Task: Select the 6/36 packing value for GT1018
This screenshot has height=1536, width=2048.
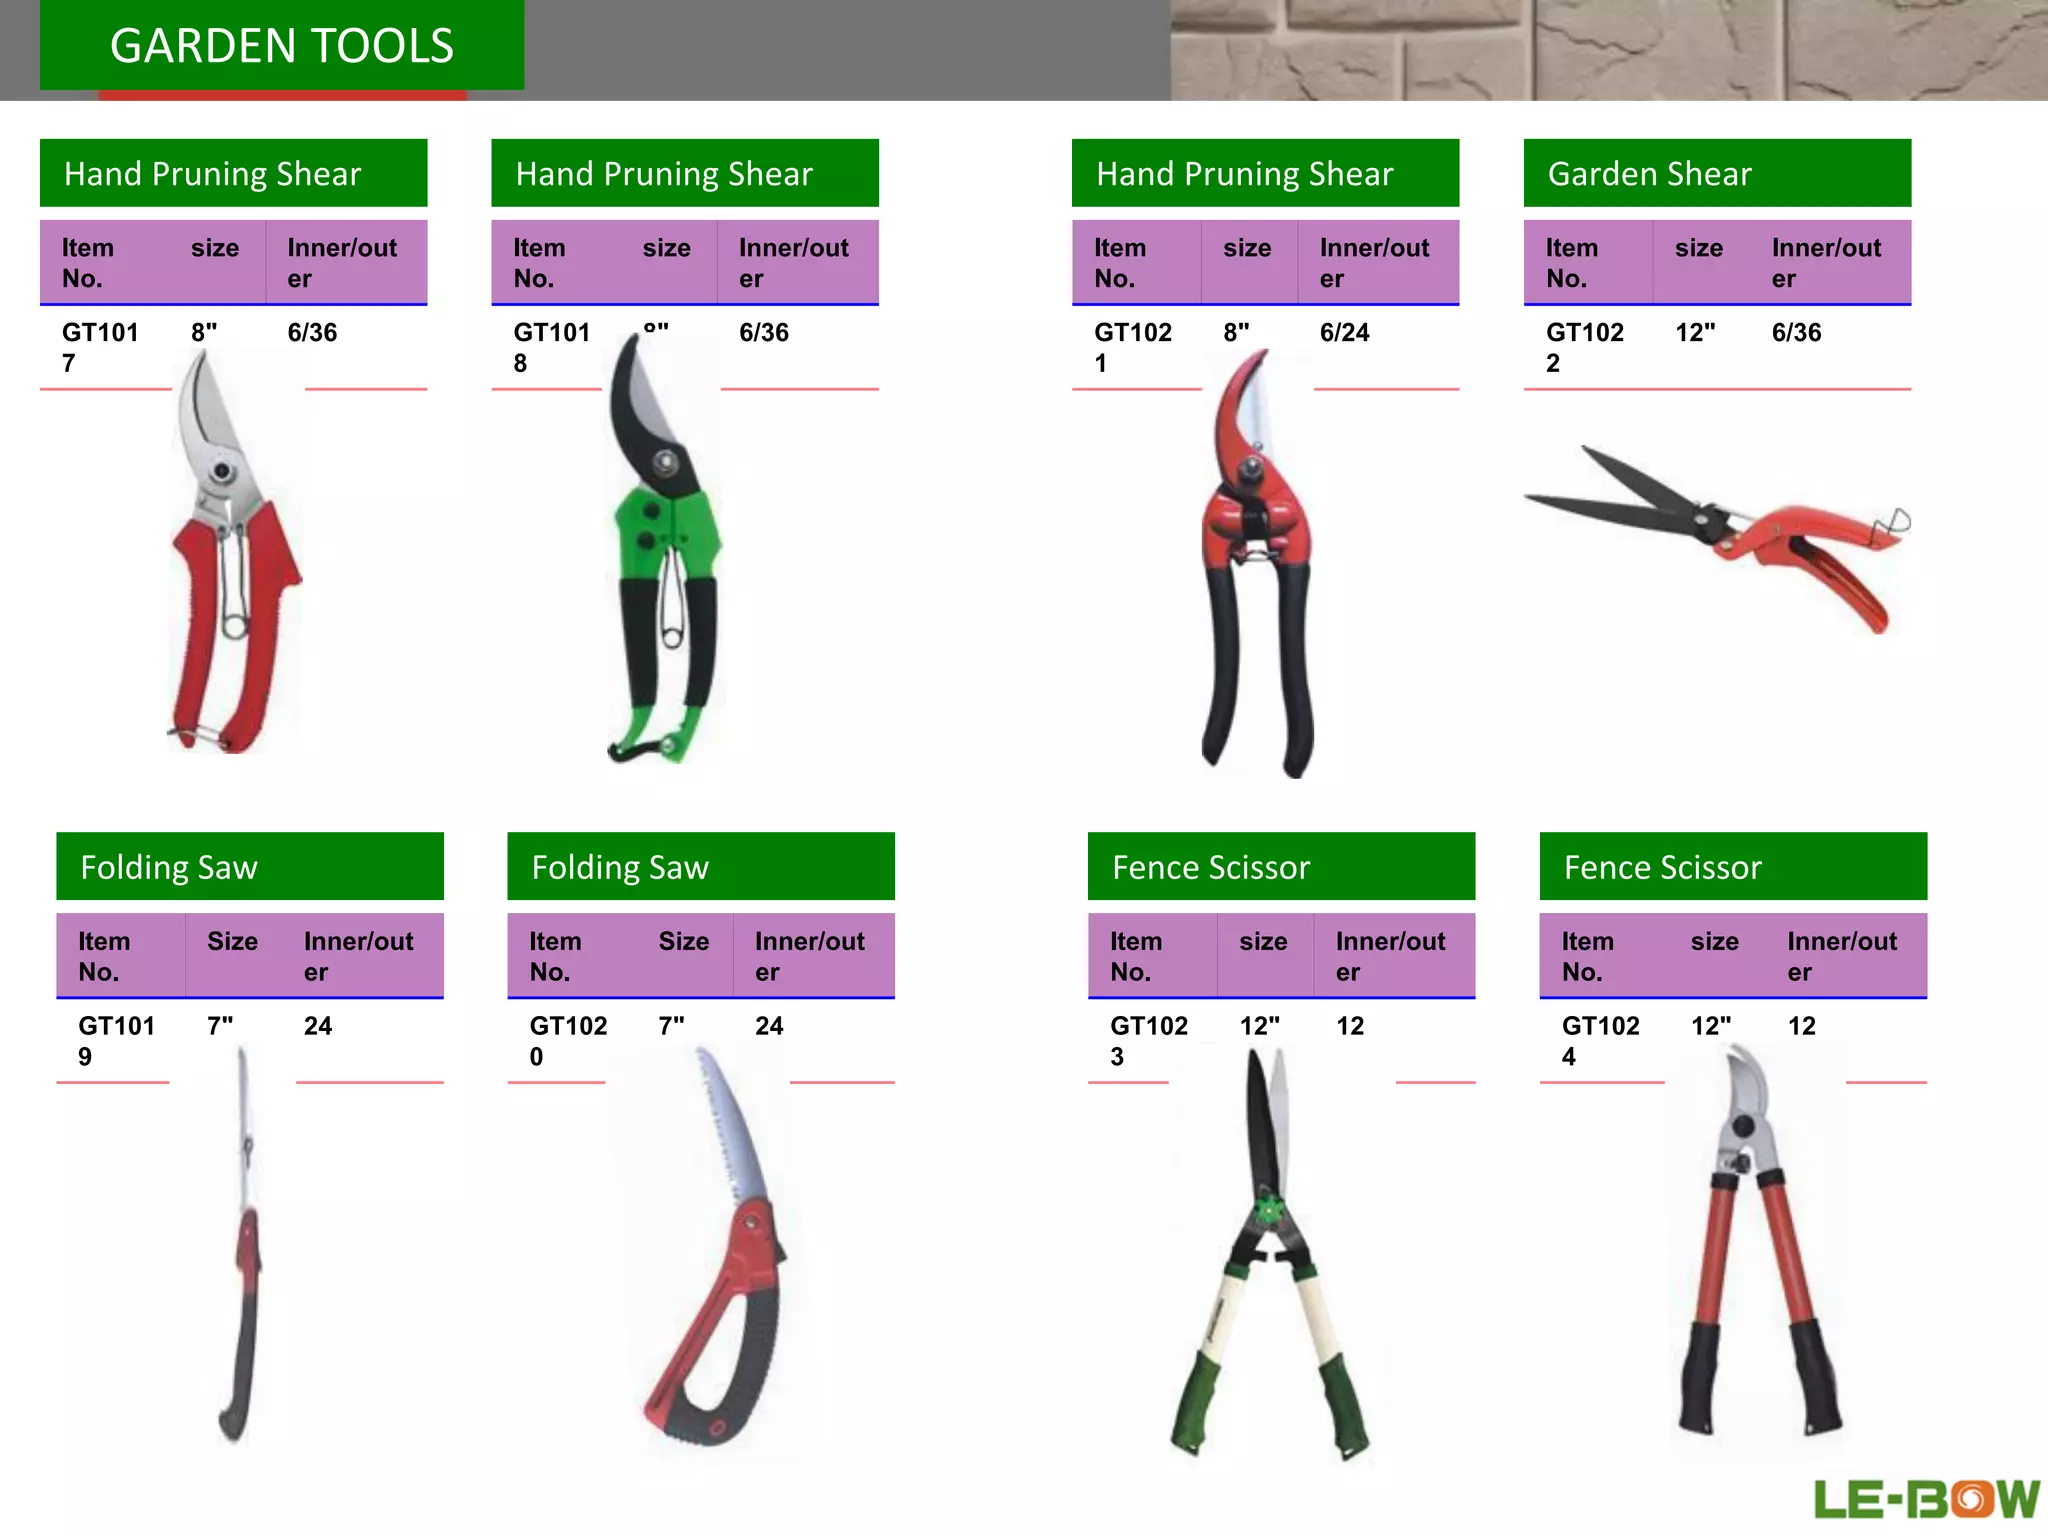Action: point(764,332)
